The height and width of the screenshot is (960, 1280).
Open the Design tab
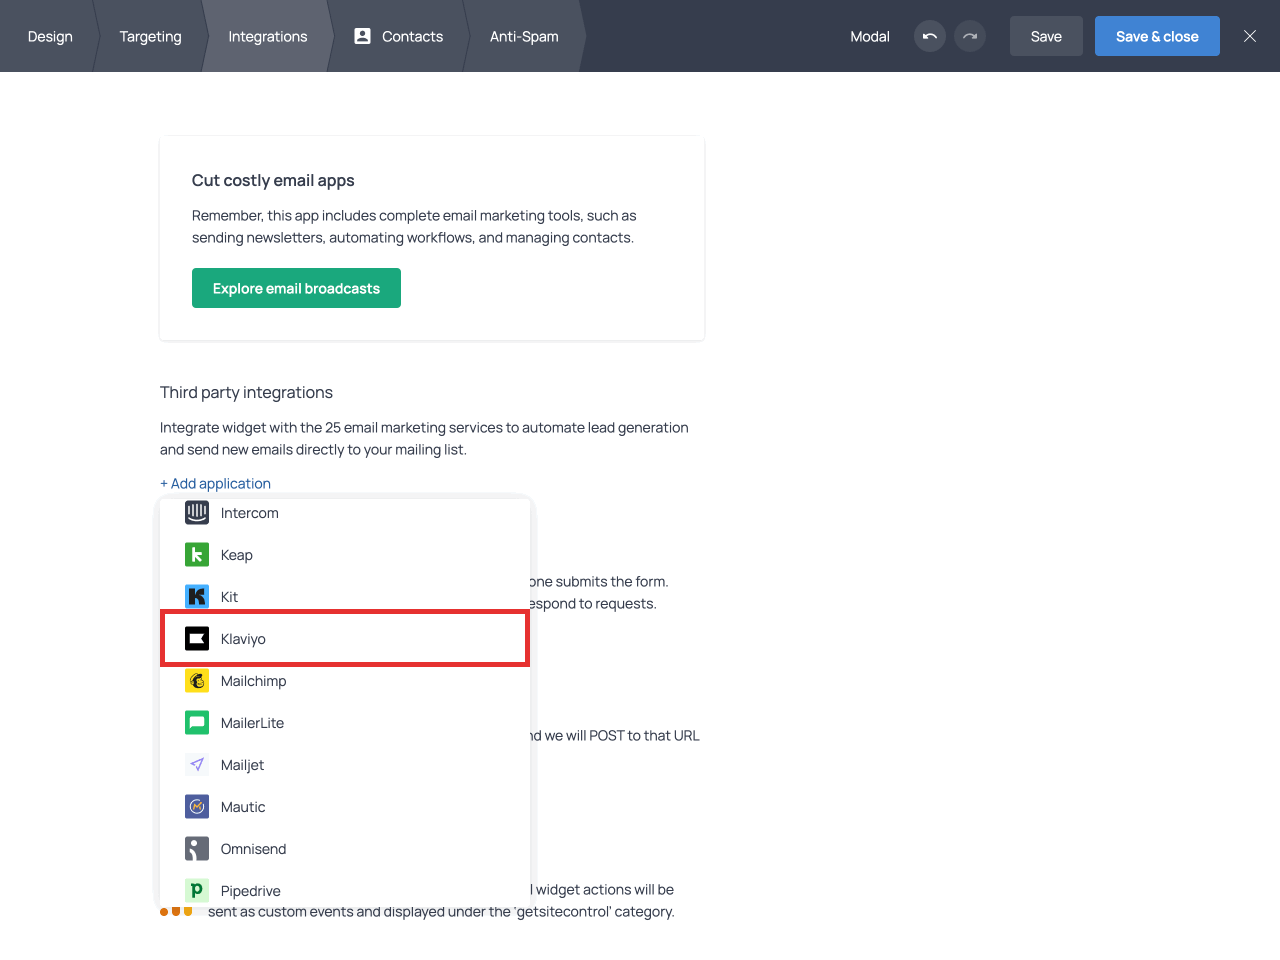50,37
